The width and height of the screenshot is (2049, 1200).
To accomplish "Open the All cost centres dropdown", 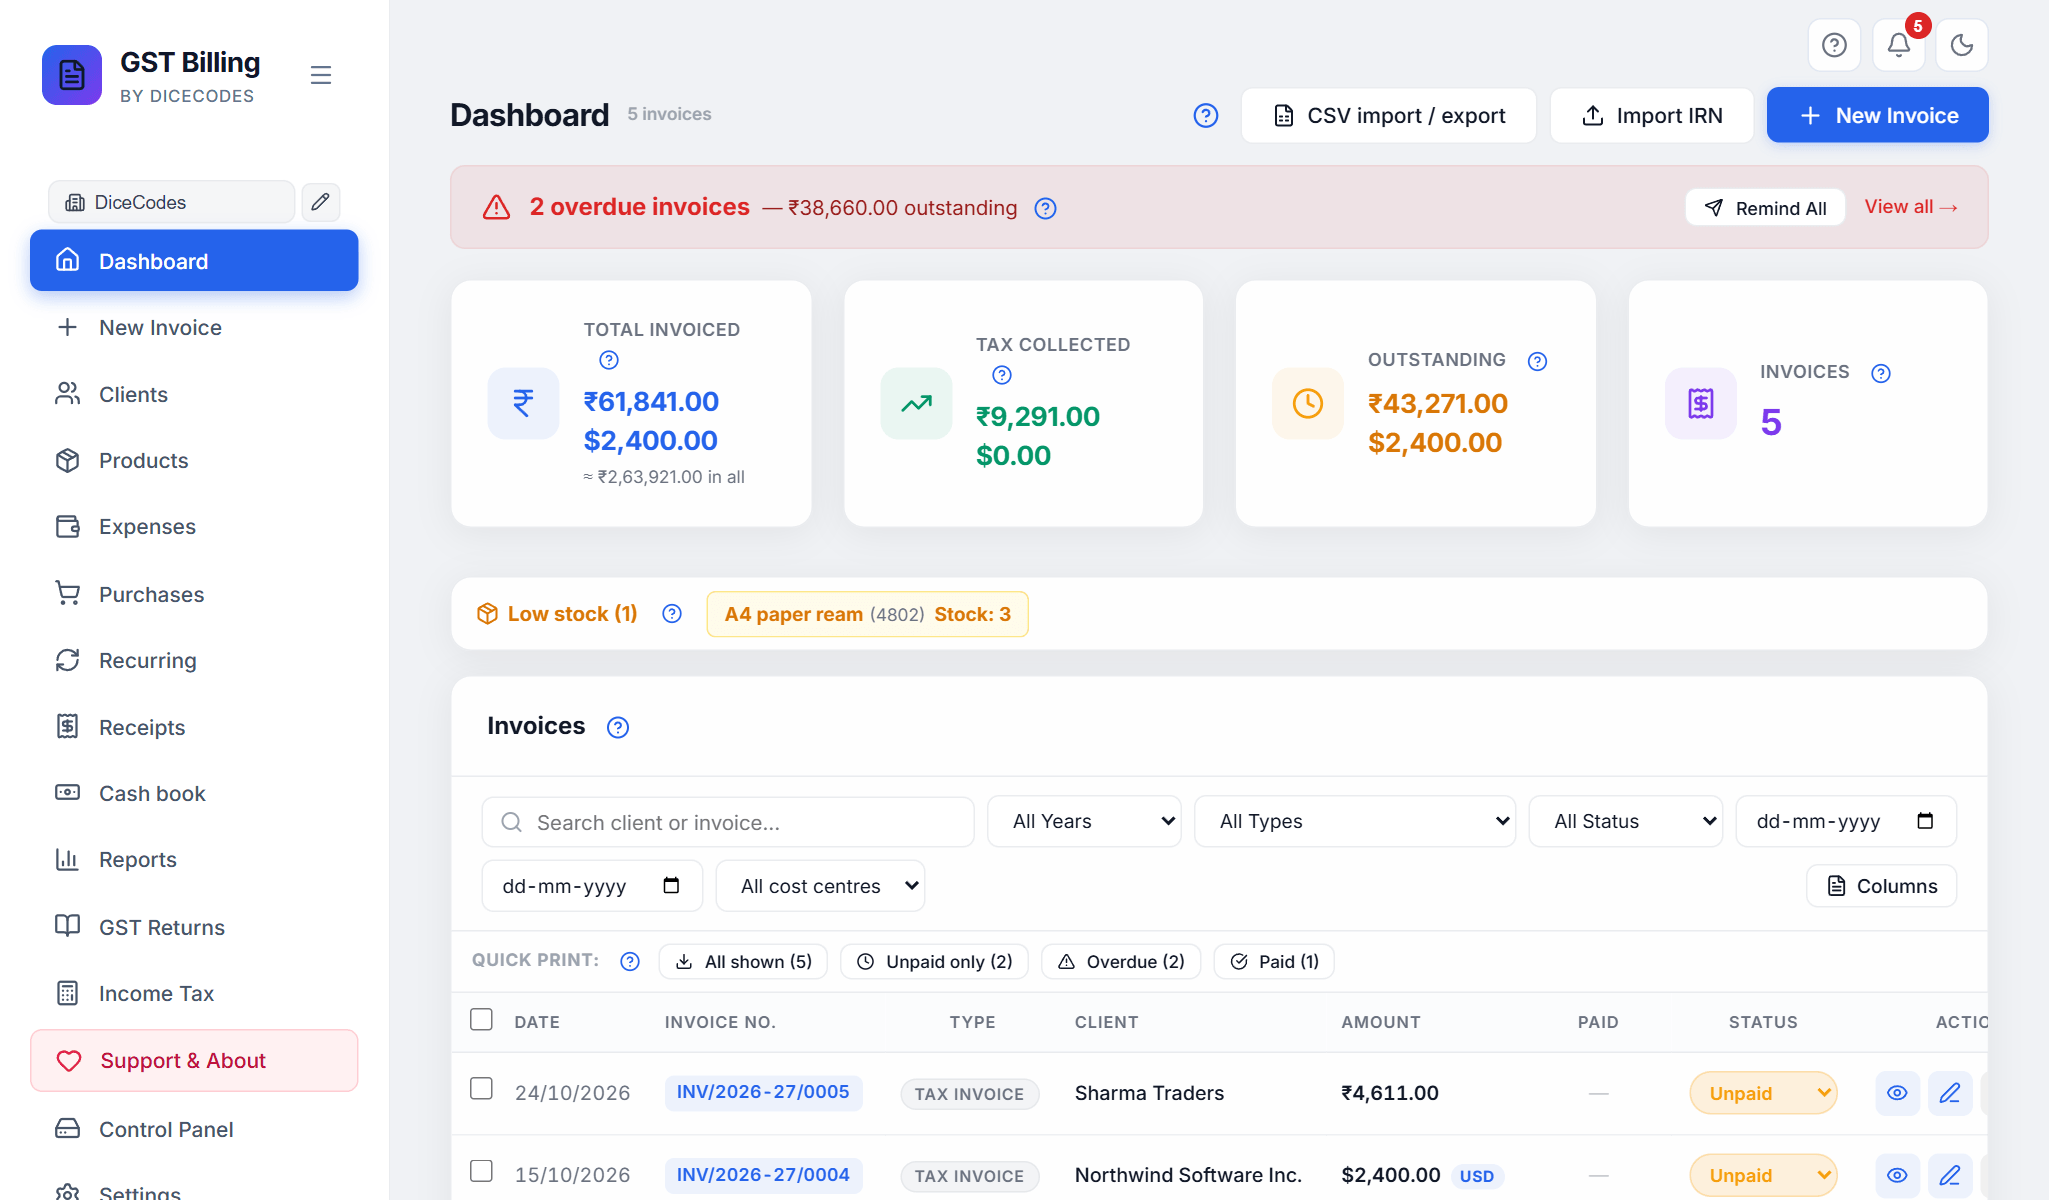I will (821, 886).
